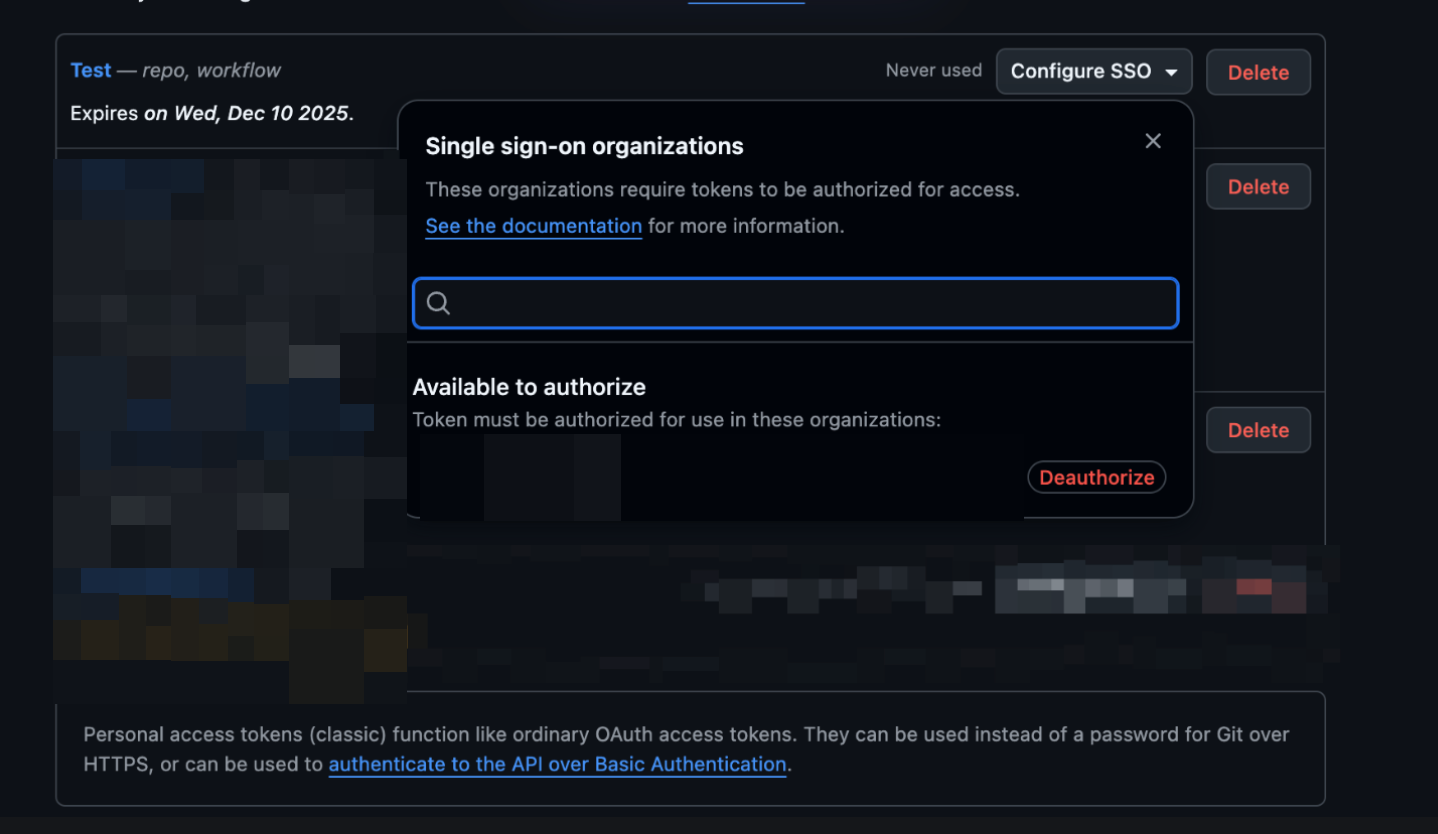Click the 'Token must be authorized' description text
The image size is (1438, 834).
(676, 420)
